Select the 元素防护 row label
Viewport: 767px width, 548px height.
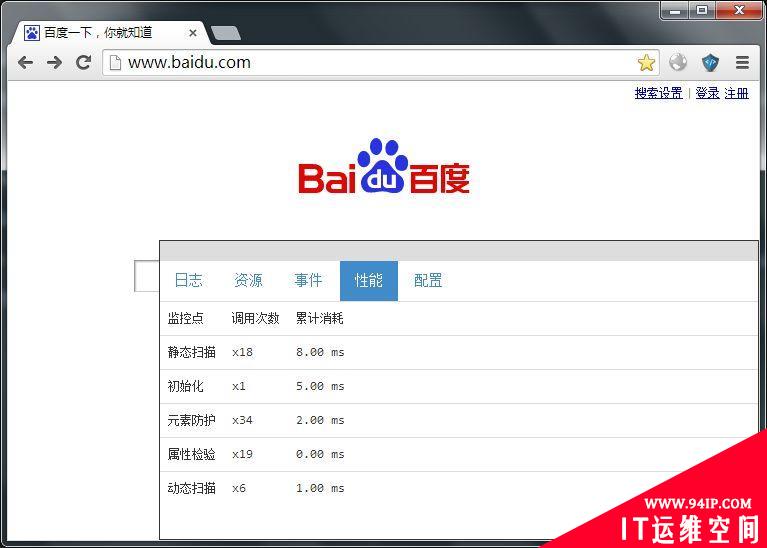pyautogui.click(x=191, y=420)
